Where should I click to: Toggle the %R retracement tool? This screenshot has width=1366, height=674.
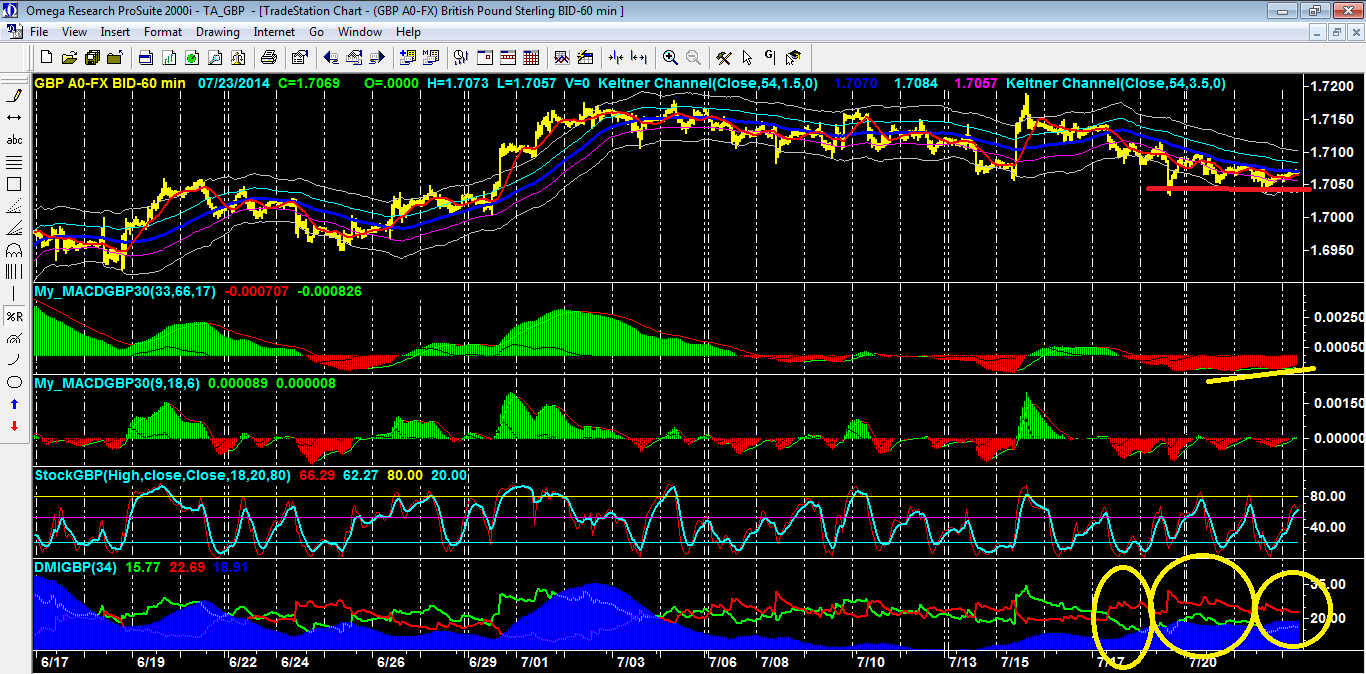tap(14, 316)
